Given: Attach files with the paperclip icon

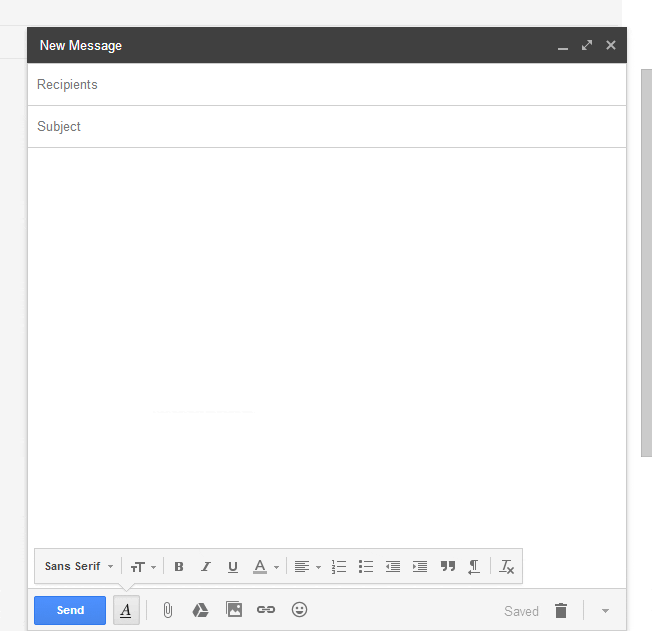Looking at the screenshot, I should [168, 610].
